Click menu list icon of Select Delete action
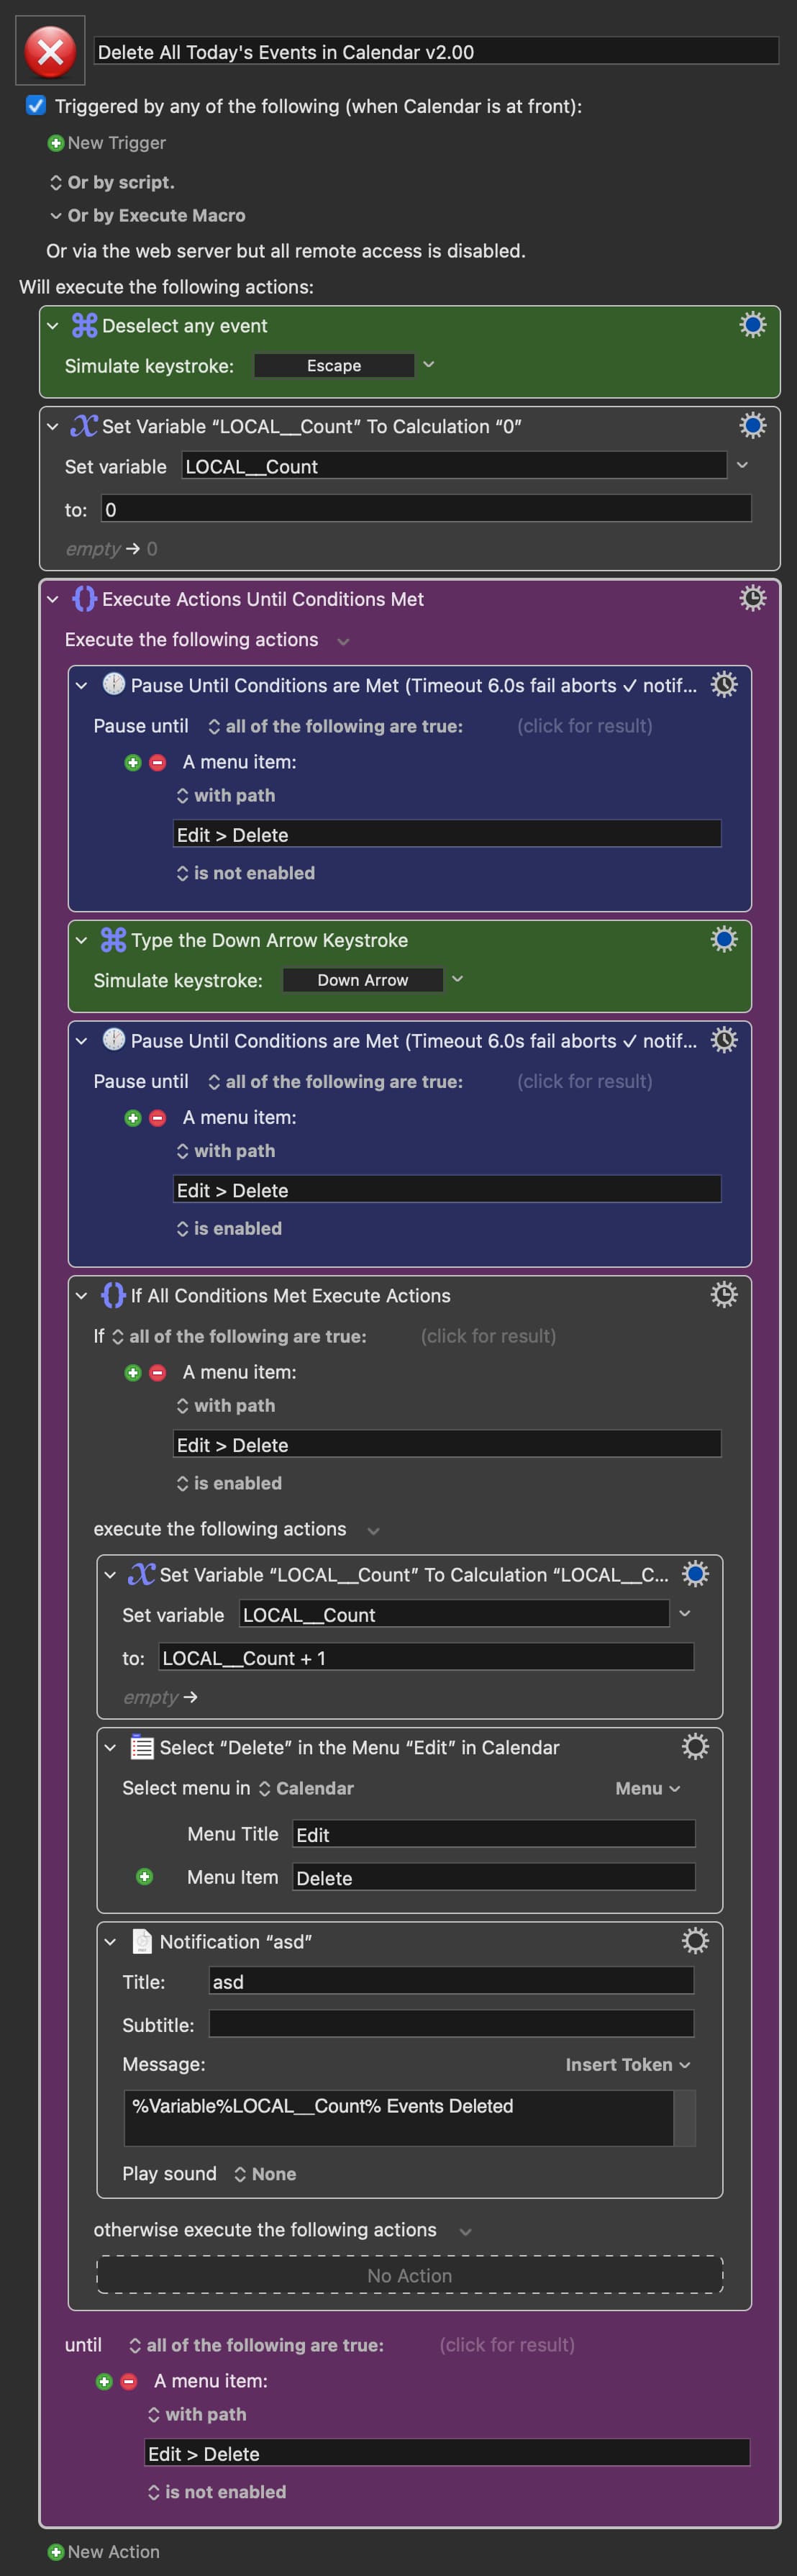The height and width of the screenshot is (2576, 797). (x=142, y=1747)
